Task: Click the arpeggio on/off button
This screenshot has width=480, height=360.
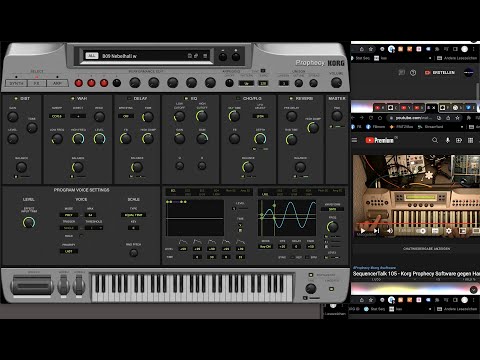Action: 229,83
